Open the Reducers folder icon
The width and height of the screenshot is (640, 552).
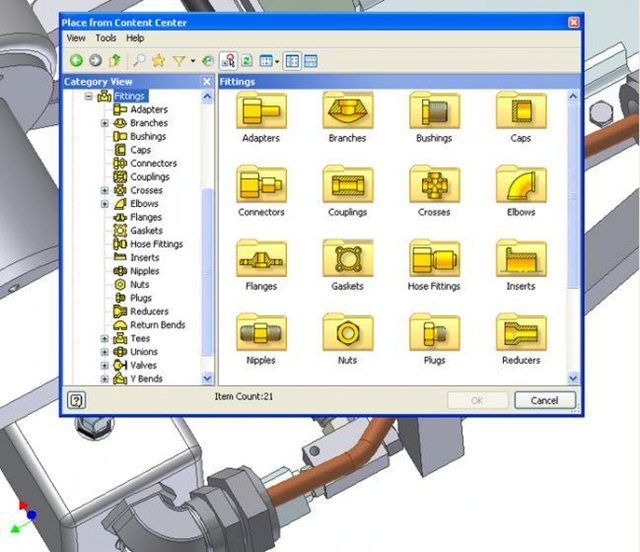pos(521,332)
